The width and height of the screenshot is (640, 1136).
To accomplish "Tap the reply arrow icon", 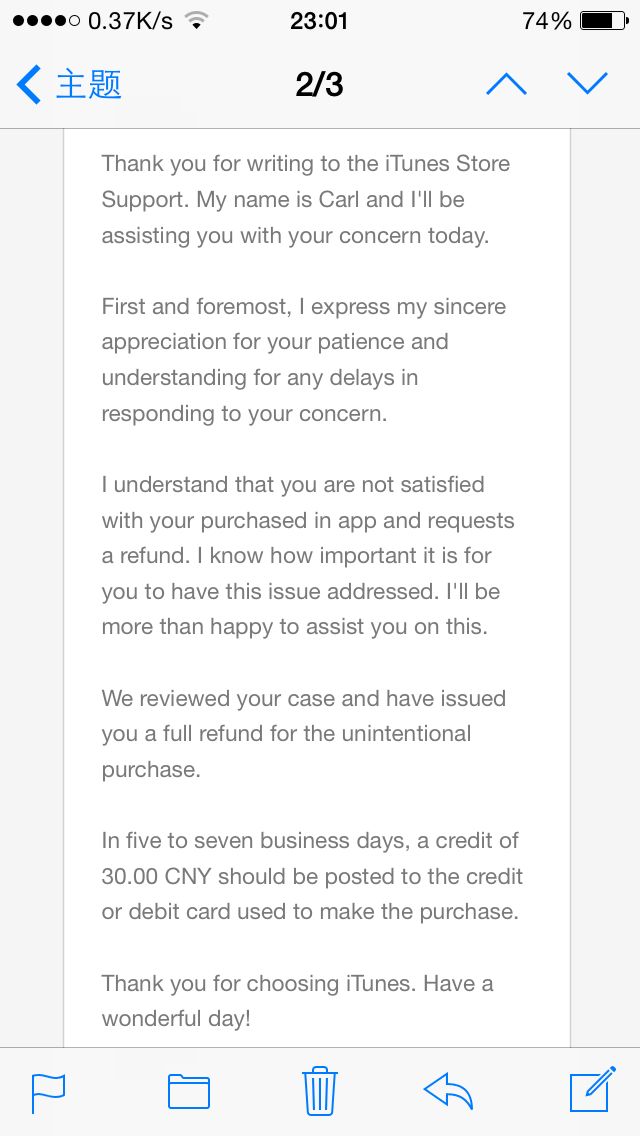I will click(448, 1091).
